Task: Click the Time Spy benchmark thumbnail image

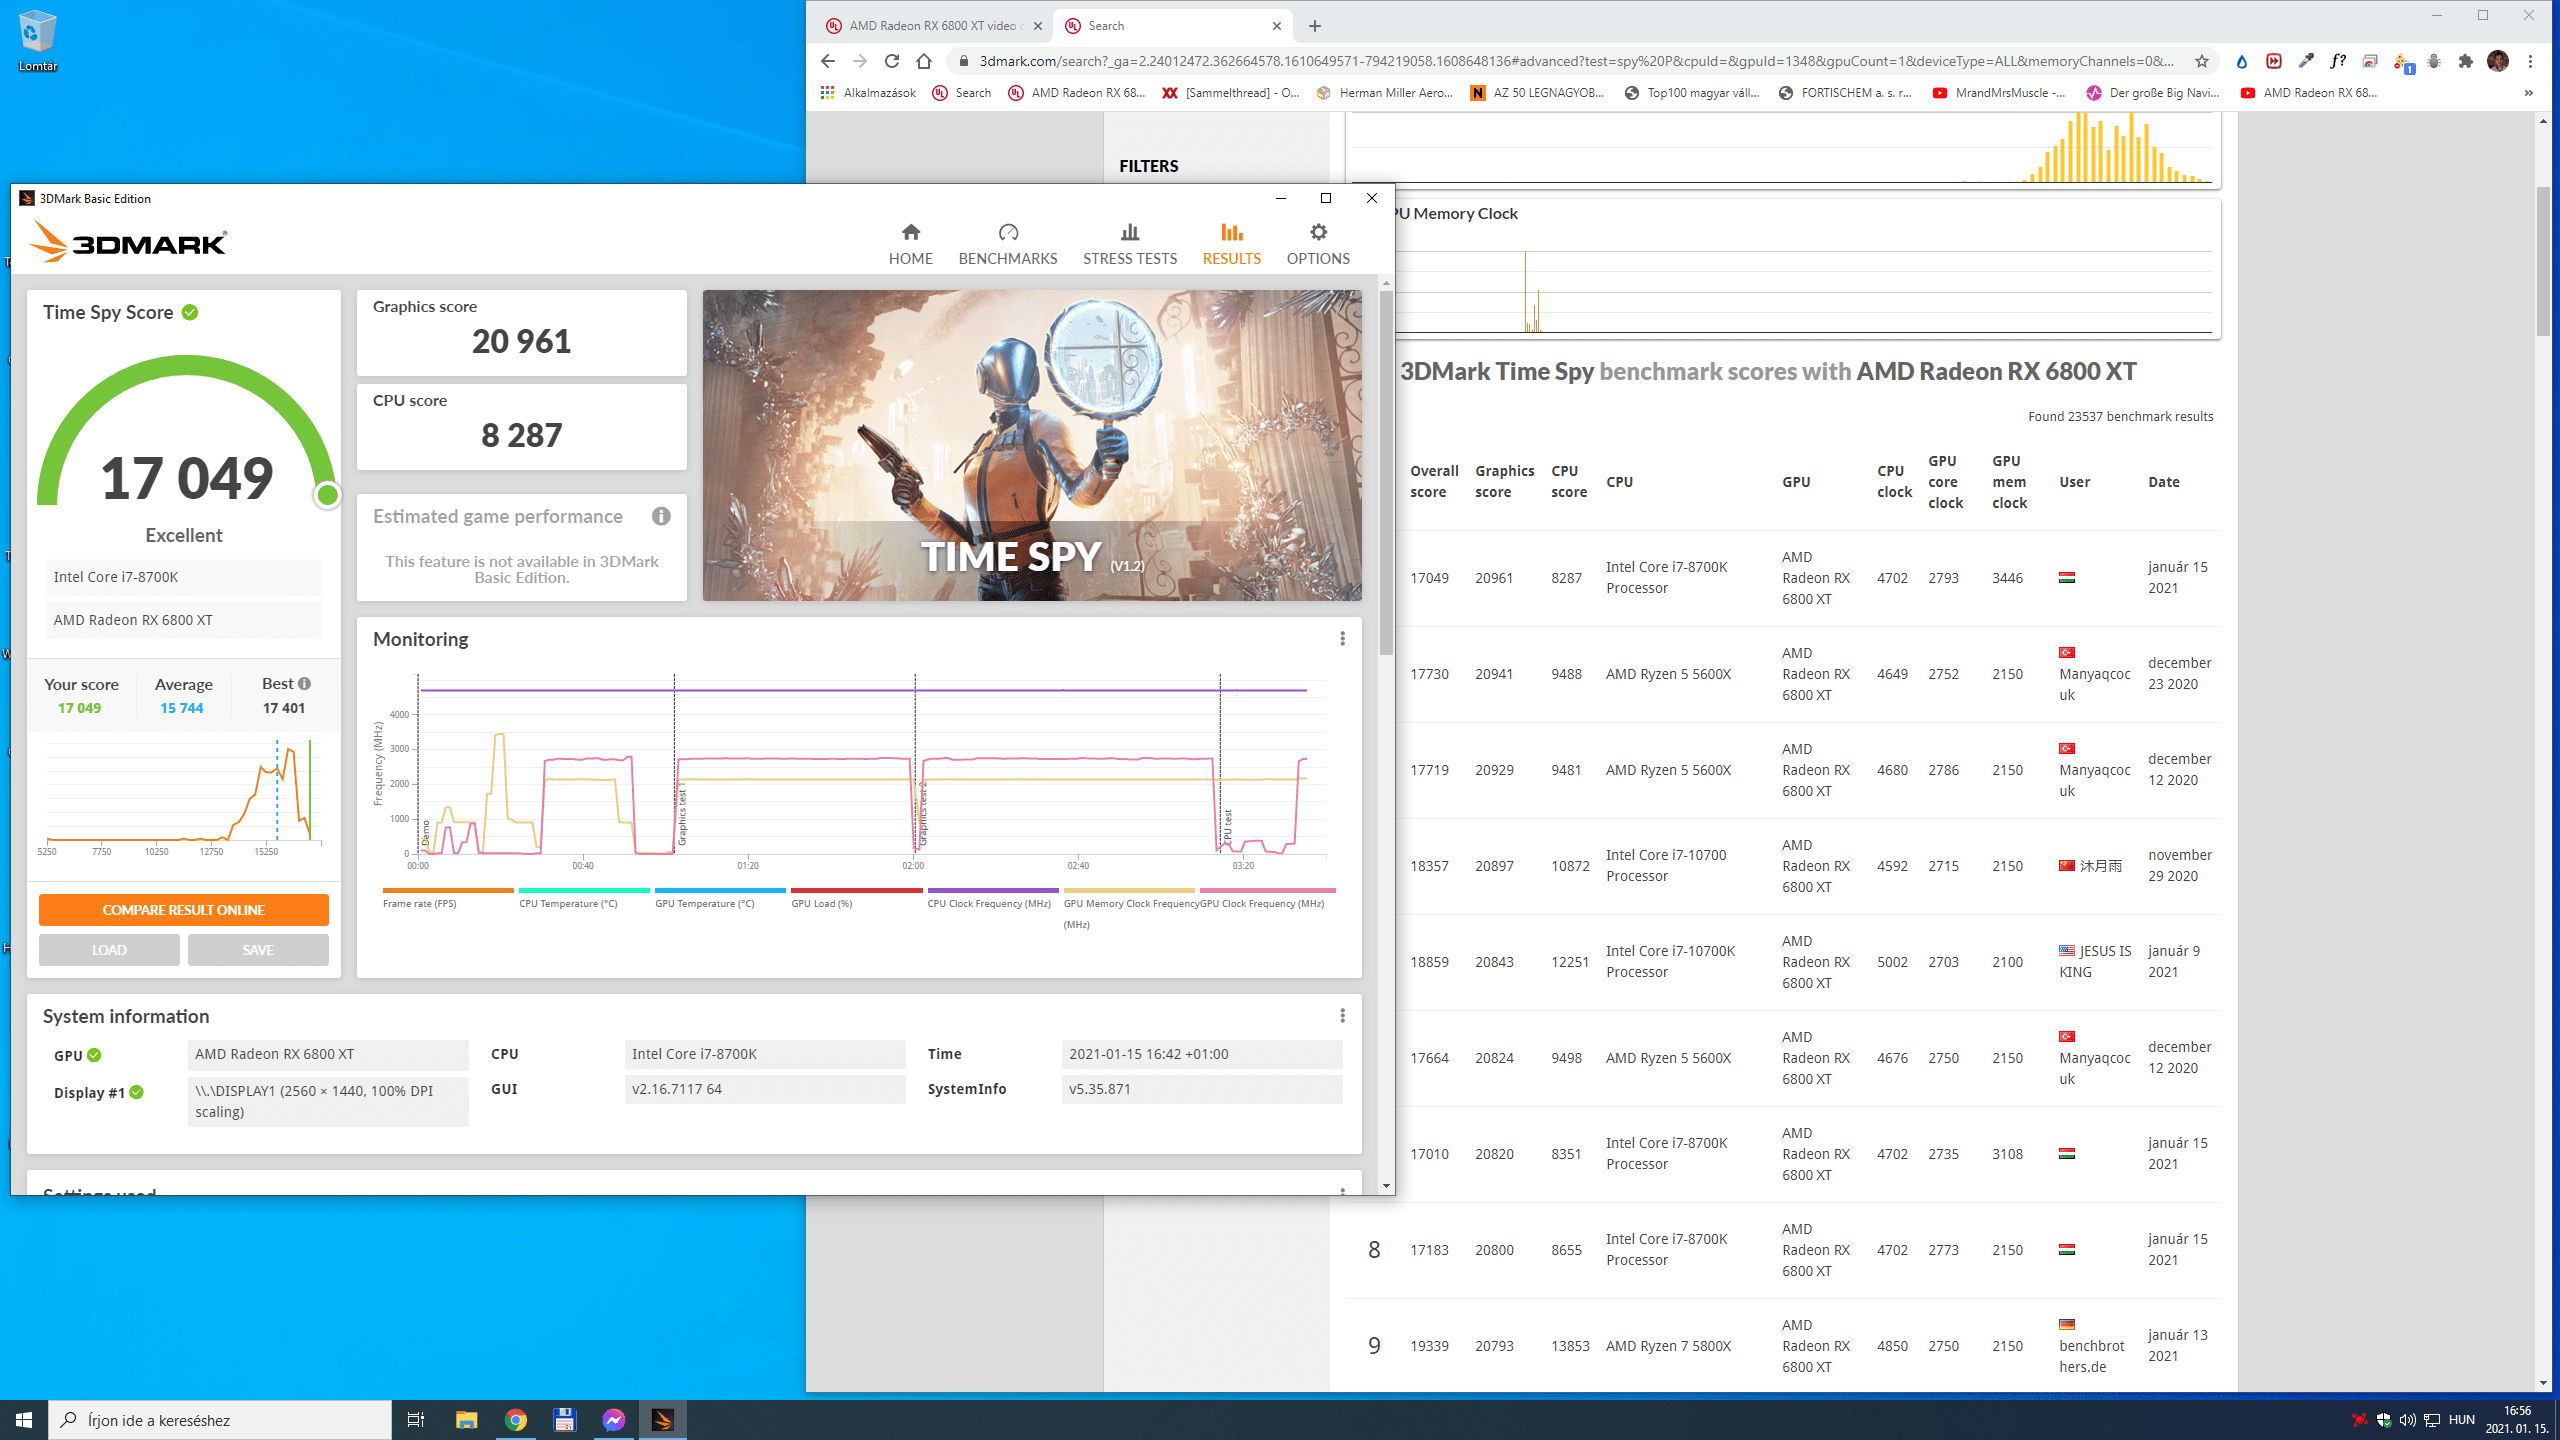Action: (1031, 445)
